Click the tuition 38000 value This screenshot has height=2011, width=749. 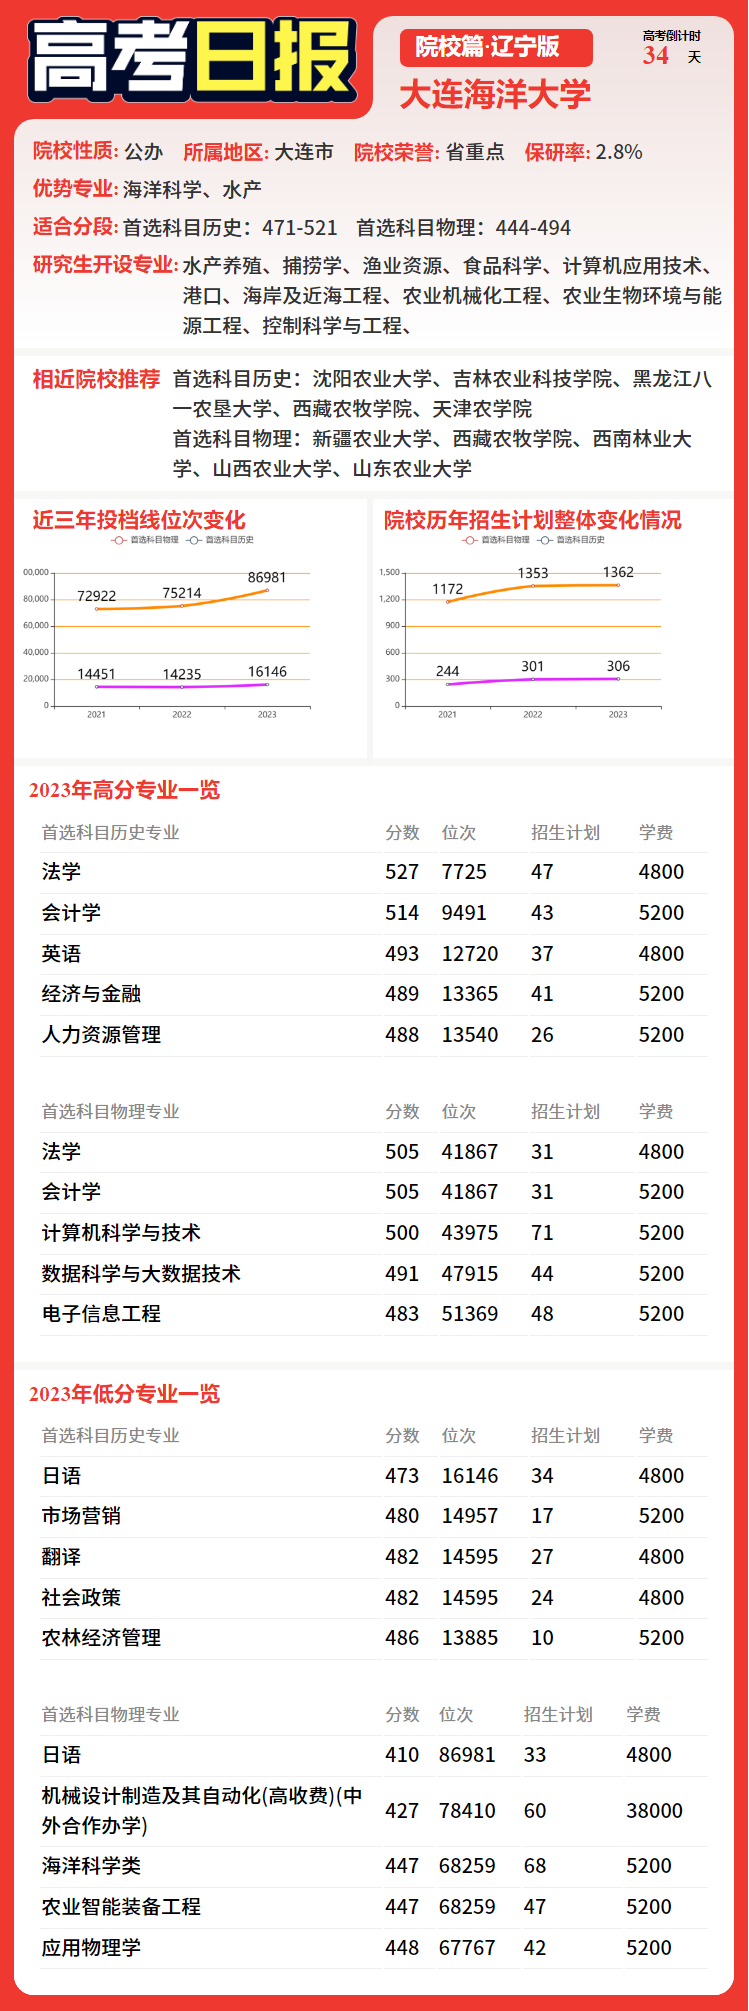[x=655, y=1811]
